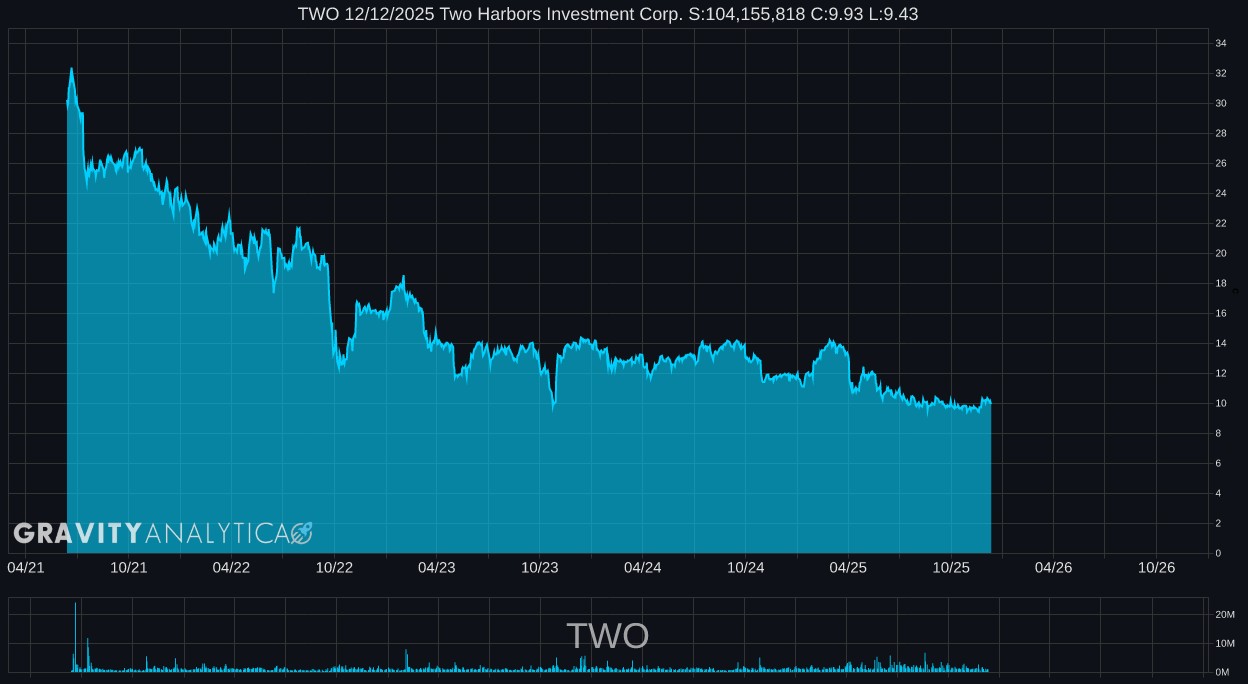Click the 10M label on the volume axis
The height and width of the screenshot is (684, 1248).
click(x=1223, y=643)
